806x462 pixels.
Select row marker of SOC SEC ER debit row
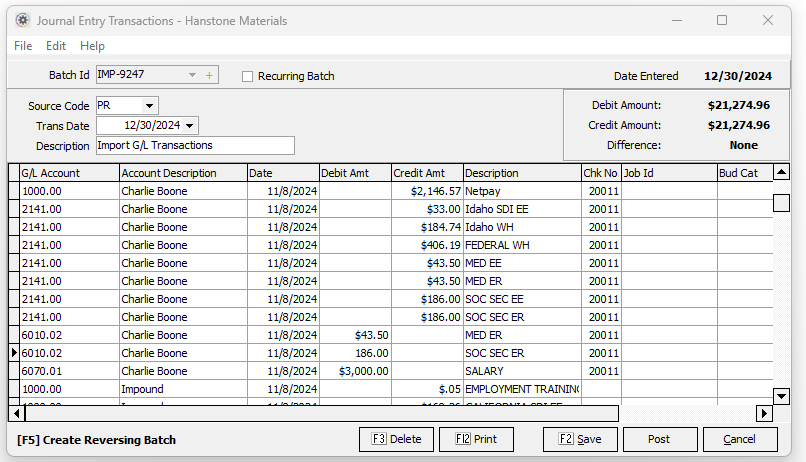pos(14,353)
